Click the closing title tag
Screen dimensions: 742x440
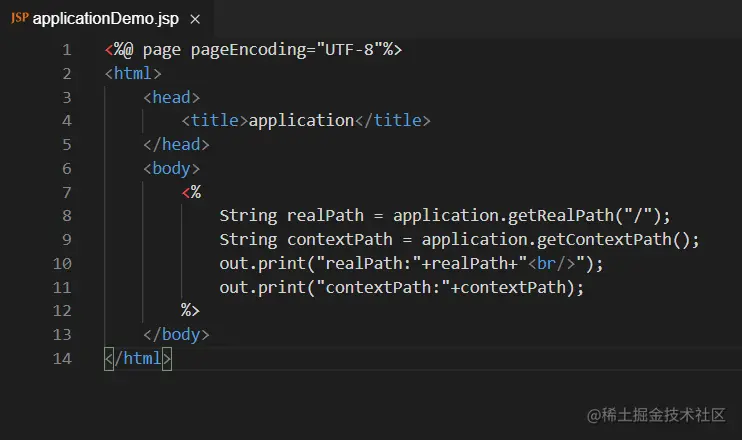[392, 121]
